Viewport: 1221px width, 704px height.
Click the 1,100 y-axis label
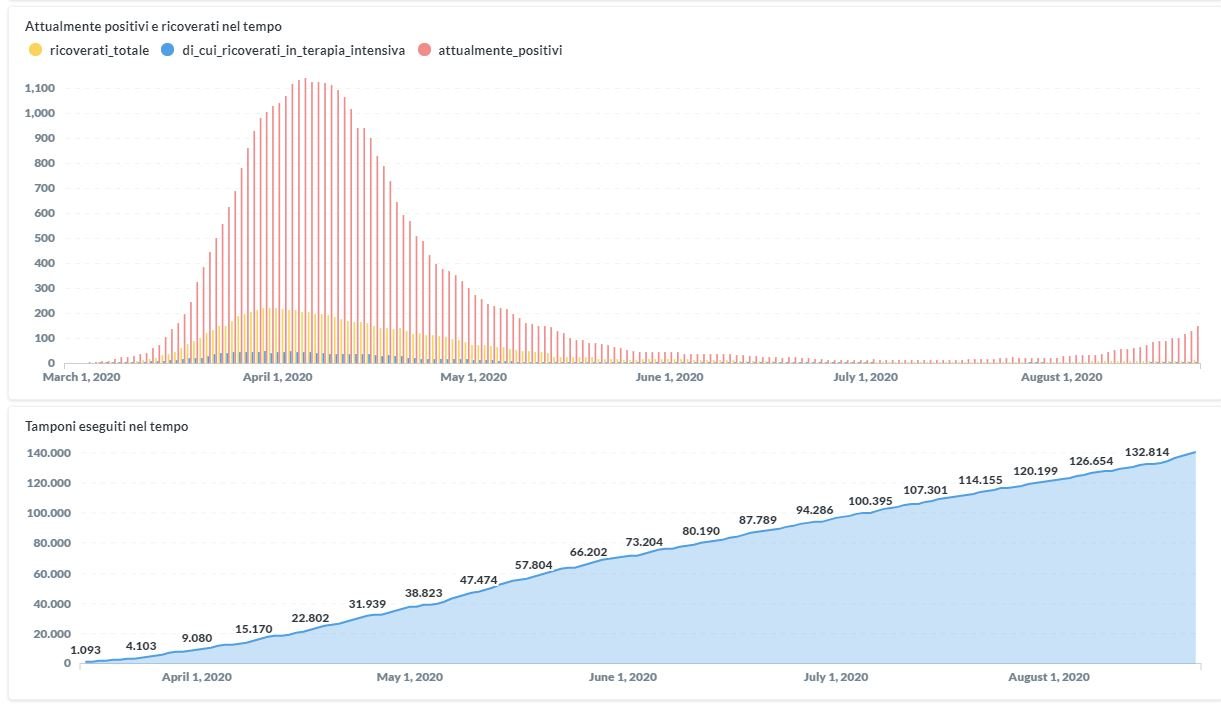(39, 88)
